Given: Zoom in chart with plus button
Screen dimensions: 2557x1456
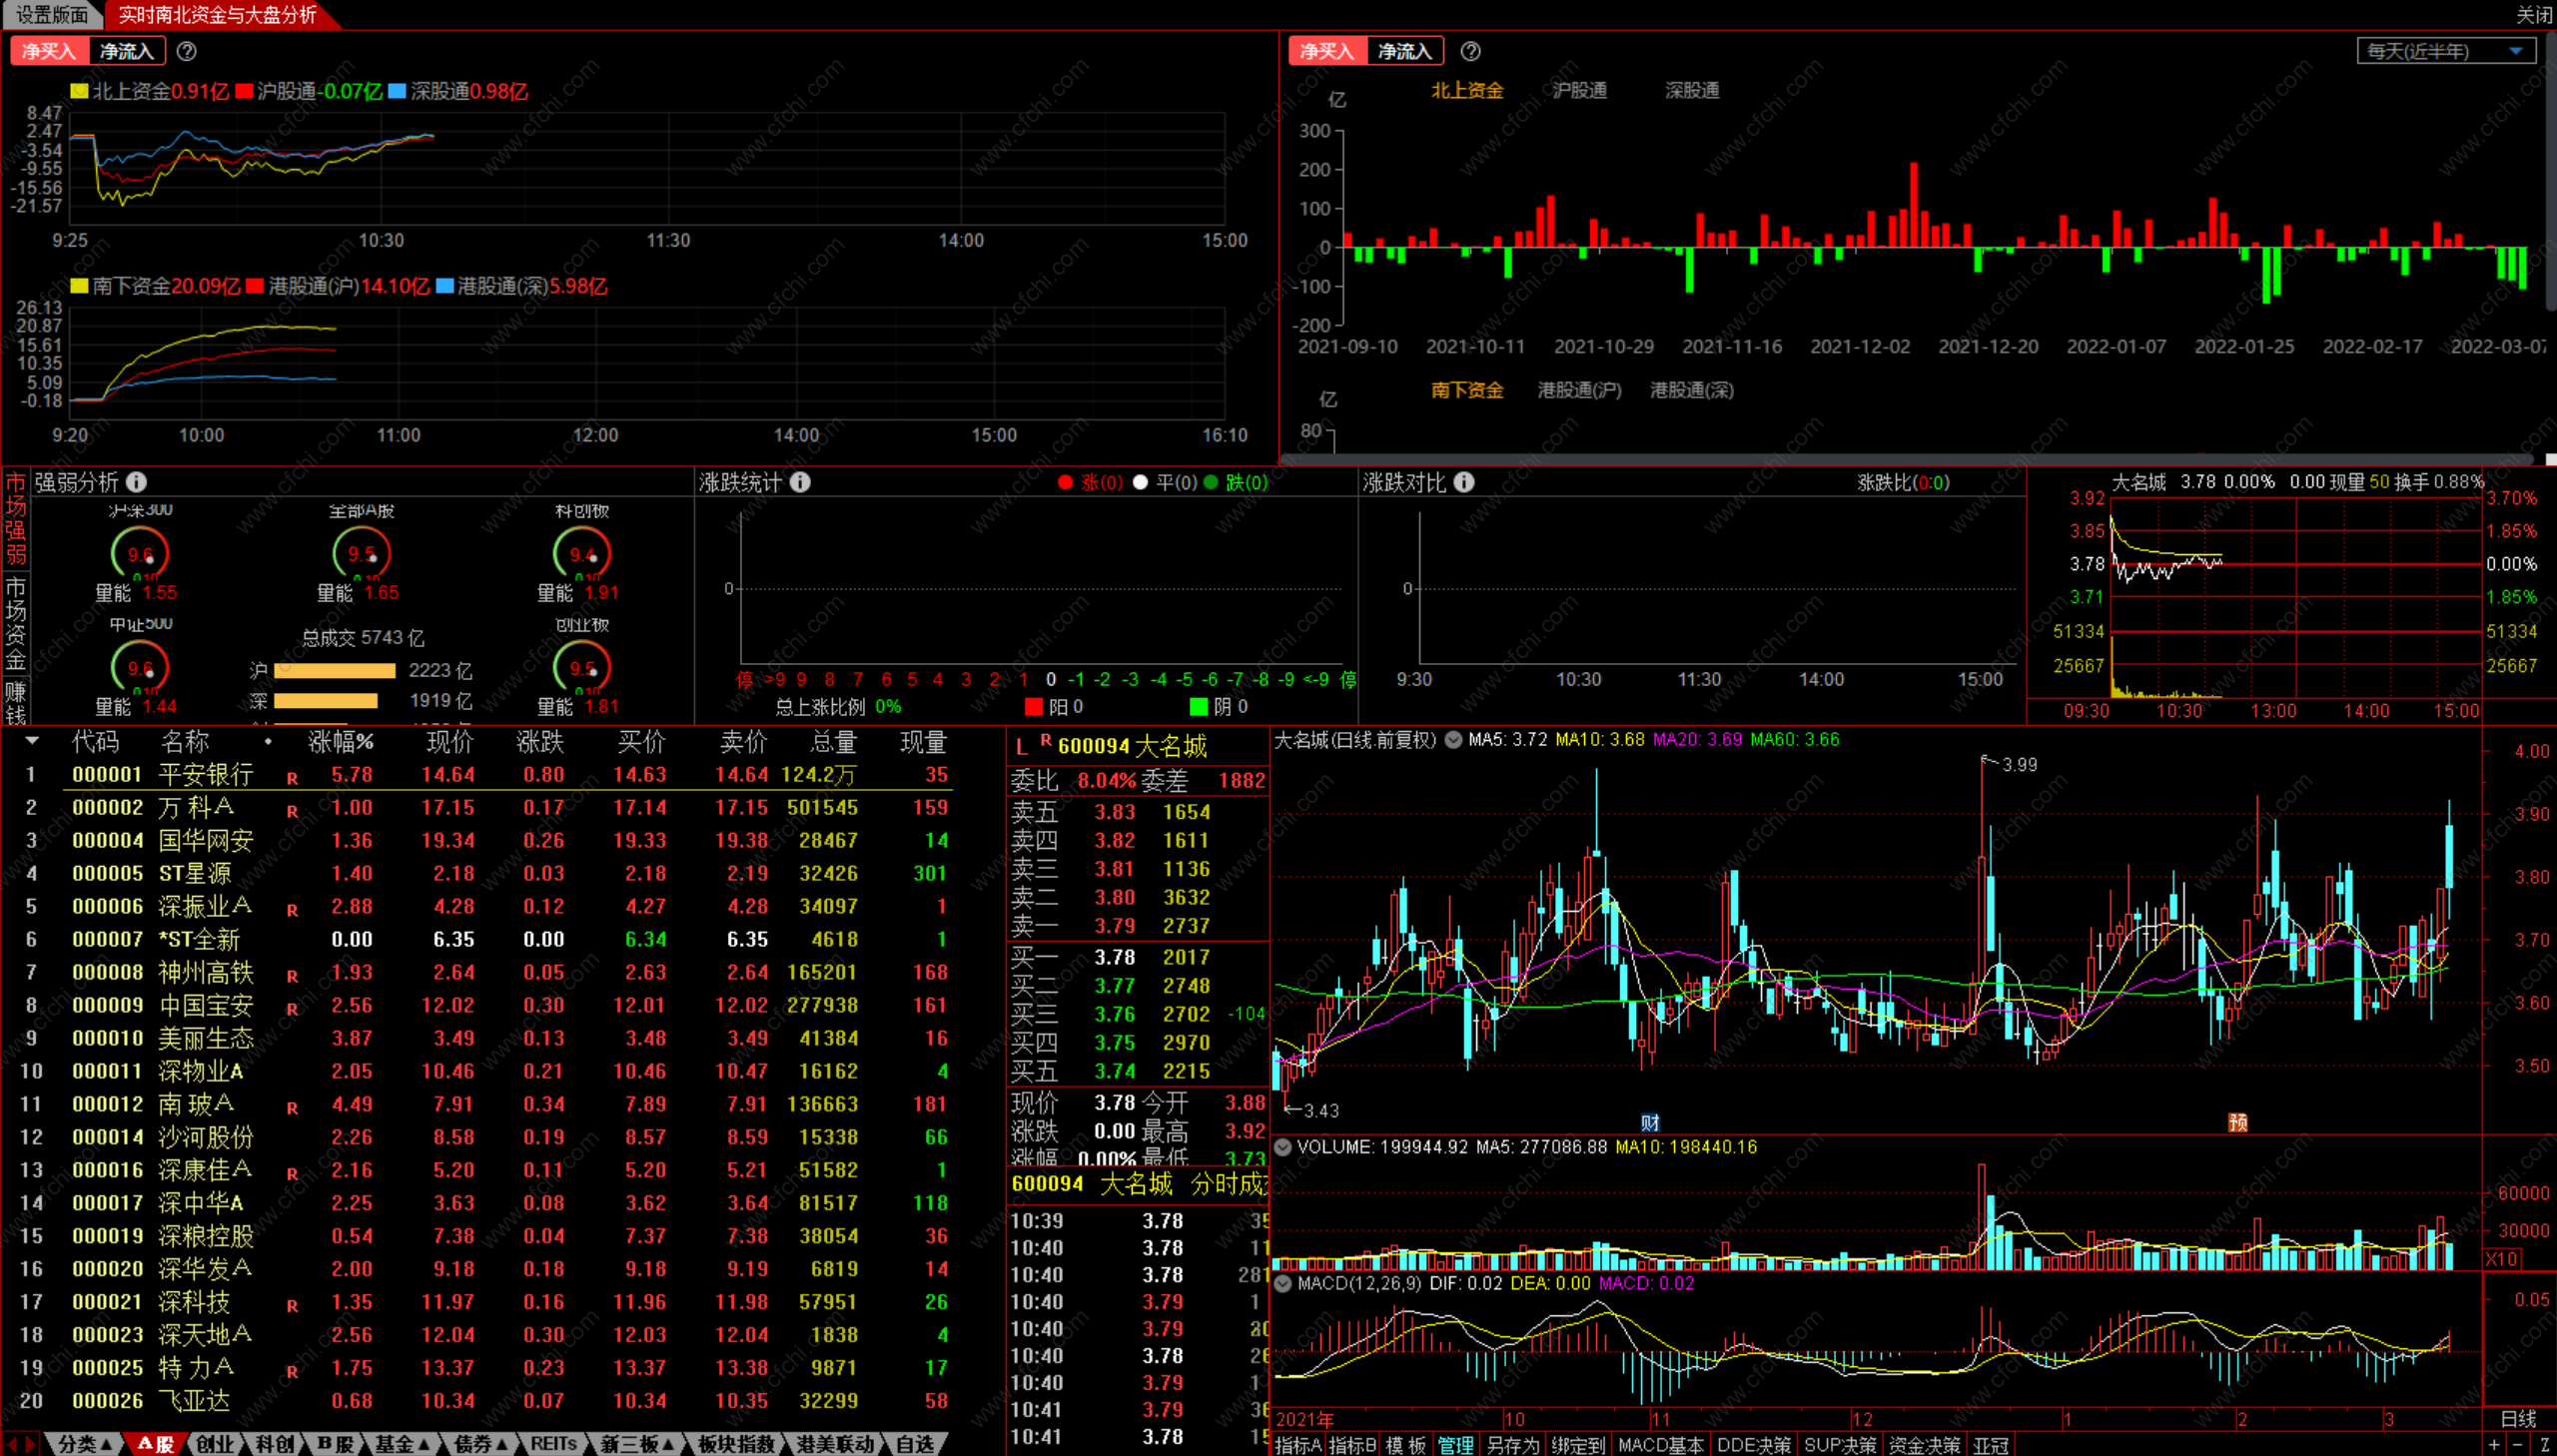Looking at the screenshot, I should coord(2495,1445).
